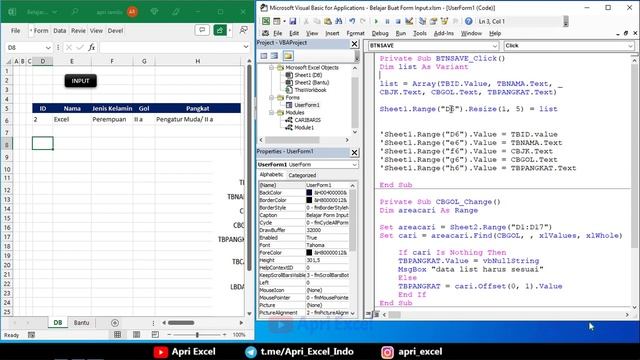Viewport: 640px width, 360px height.
Task: Switch Excel to Page Break Preview icon
Action: (x=155, y=335)
